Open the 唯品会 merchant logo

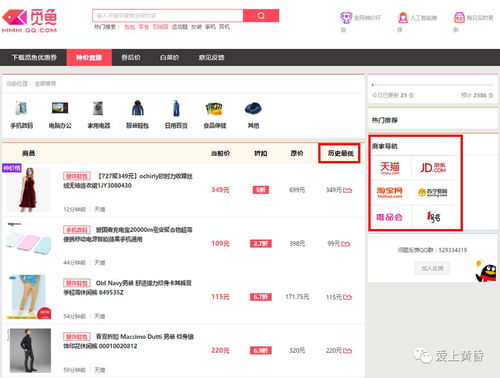(x=389, y=217)
